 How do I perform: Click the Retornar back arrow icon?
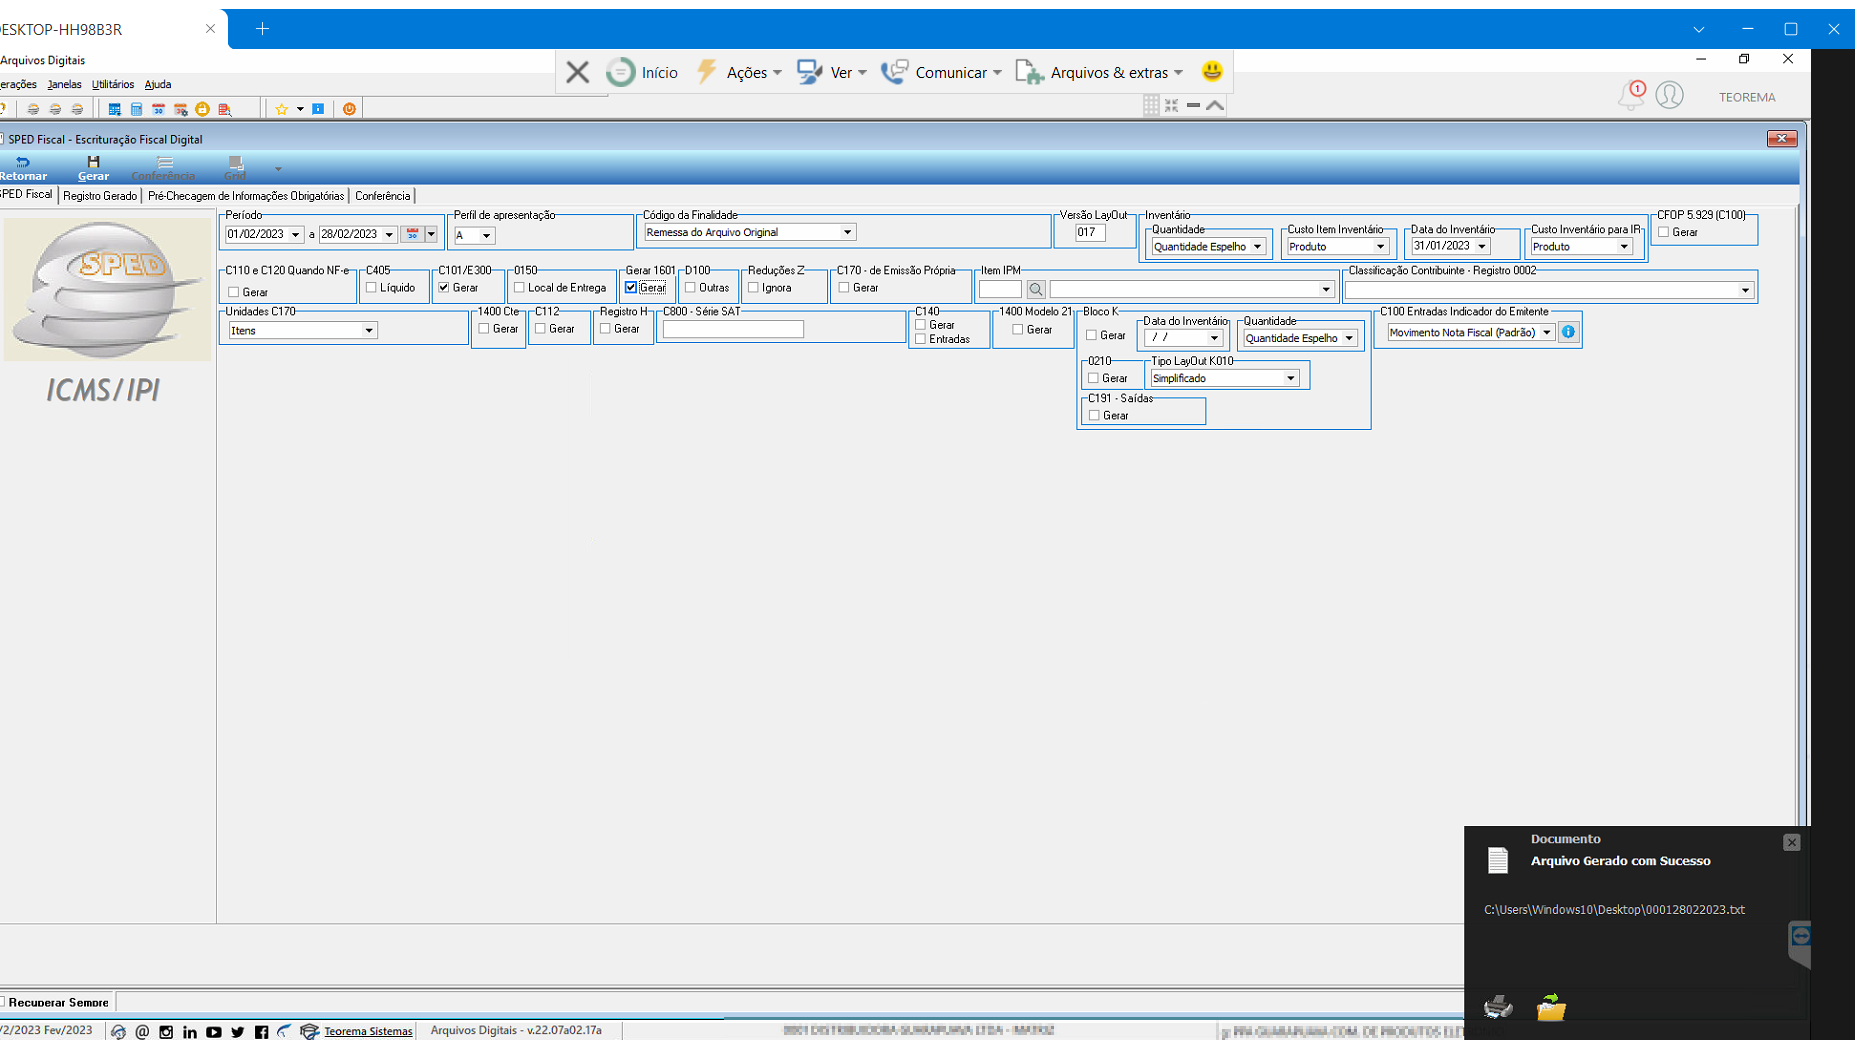click(22, 162)
